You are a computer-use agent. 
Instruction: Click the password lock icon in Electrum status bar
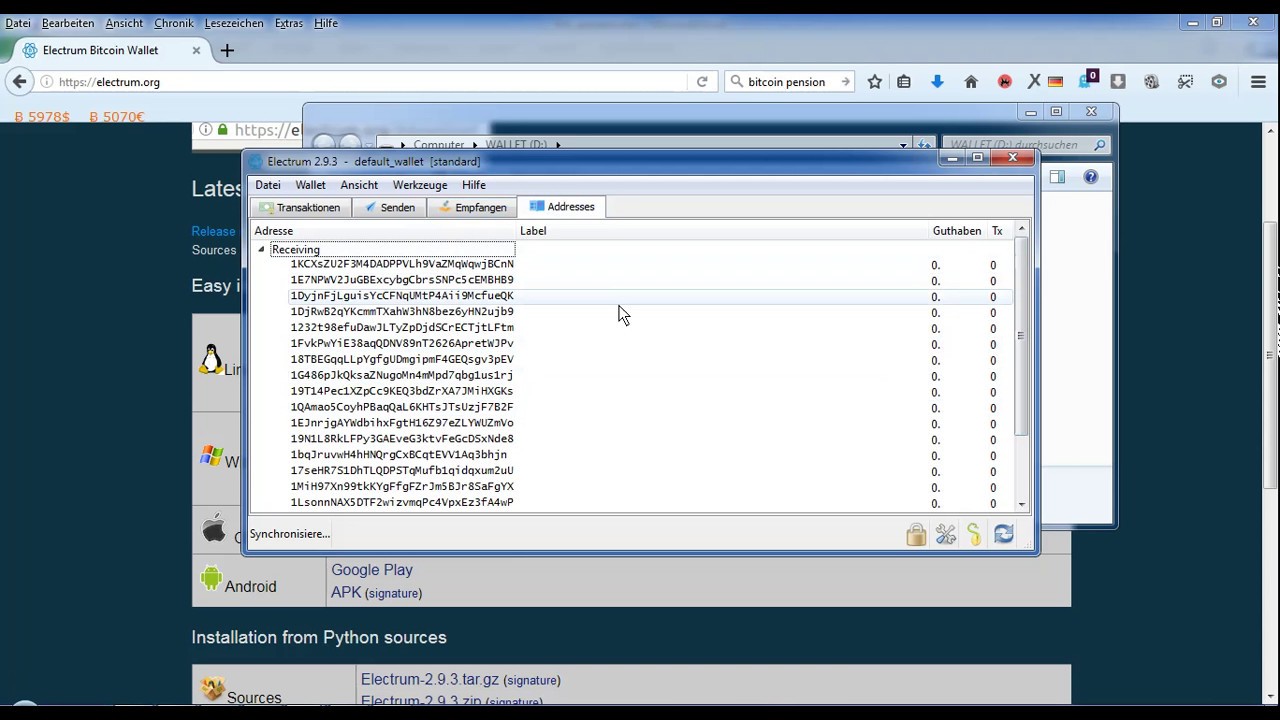[x=916, y=535]
